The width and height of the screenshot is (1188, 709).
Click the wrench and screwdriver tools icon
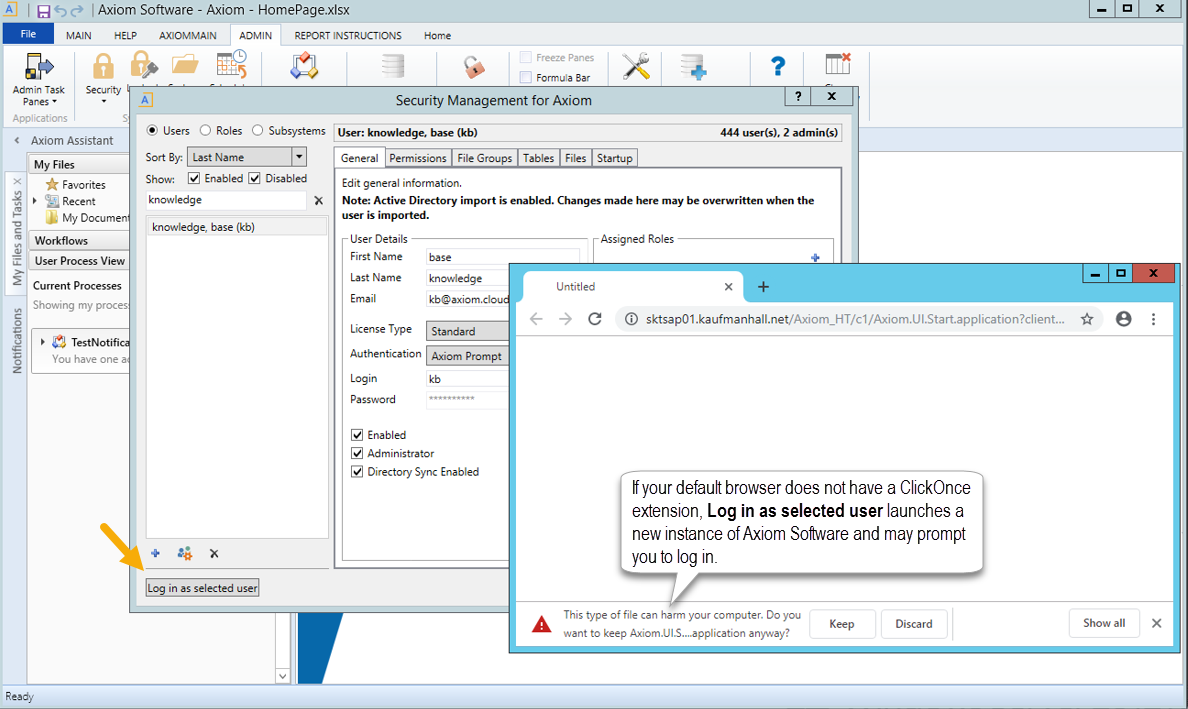coord(636,66)
